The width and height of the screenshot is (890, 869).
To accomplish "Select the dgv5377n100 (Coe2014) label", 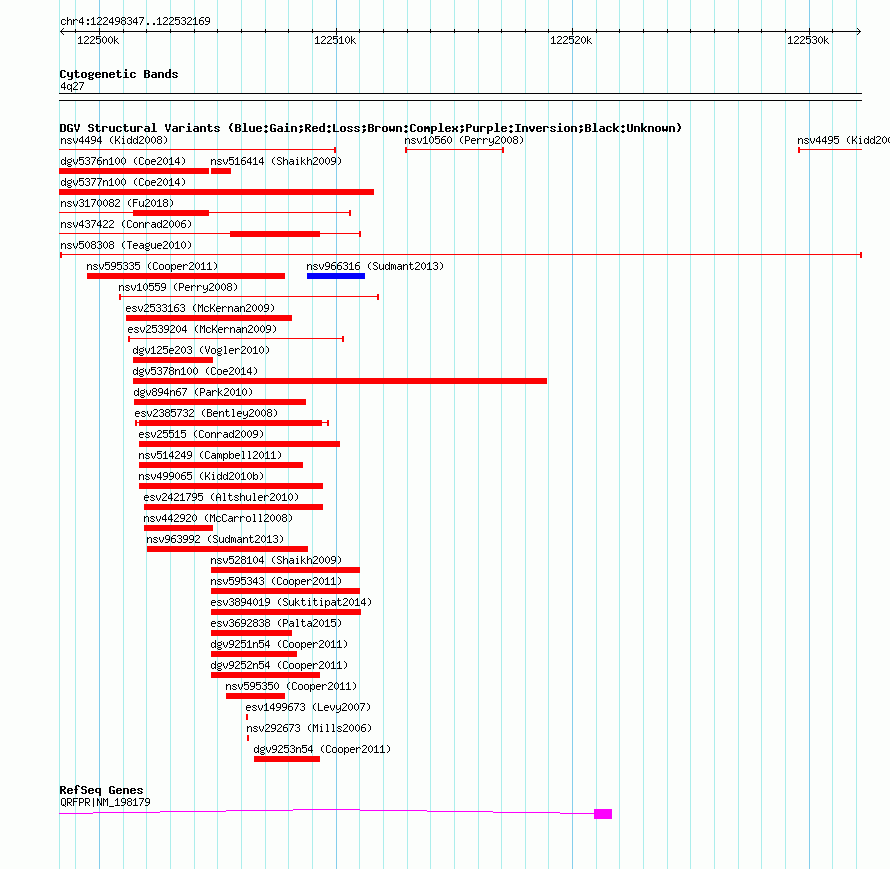I will tap(123, 182).
